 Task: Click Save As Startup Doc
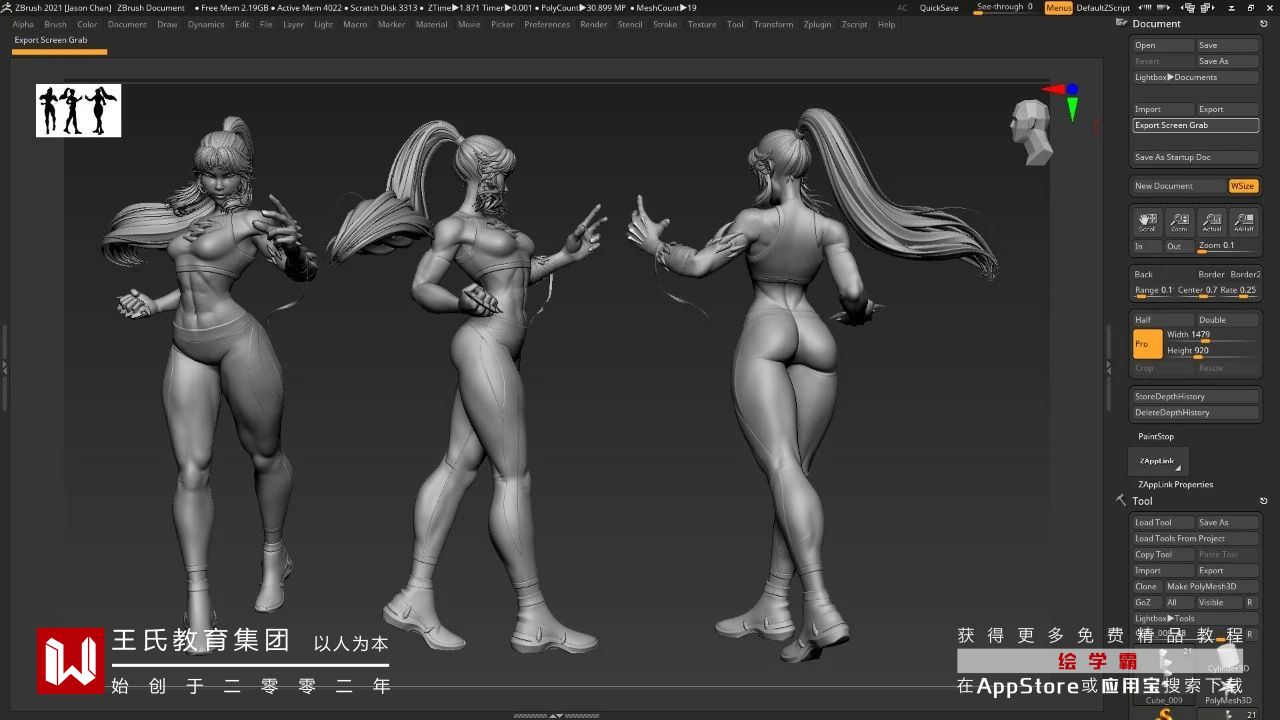tap(1195, 157)
